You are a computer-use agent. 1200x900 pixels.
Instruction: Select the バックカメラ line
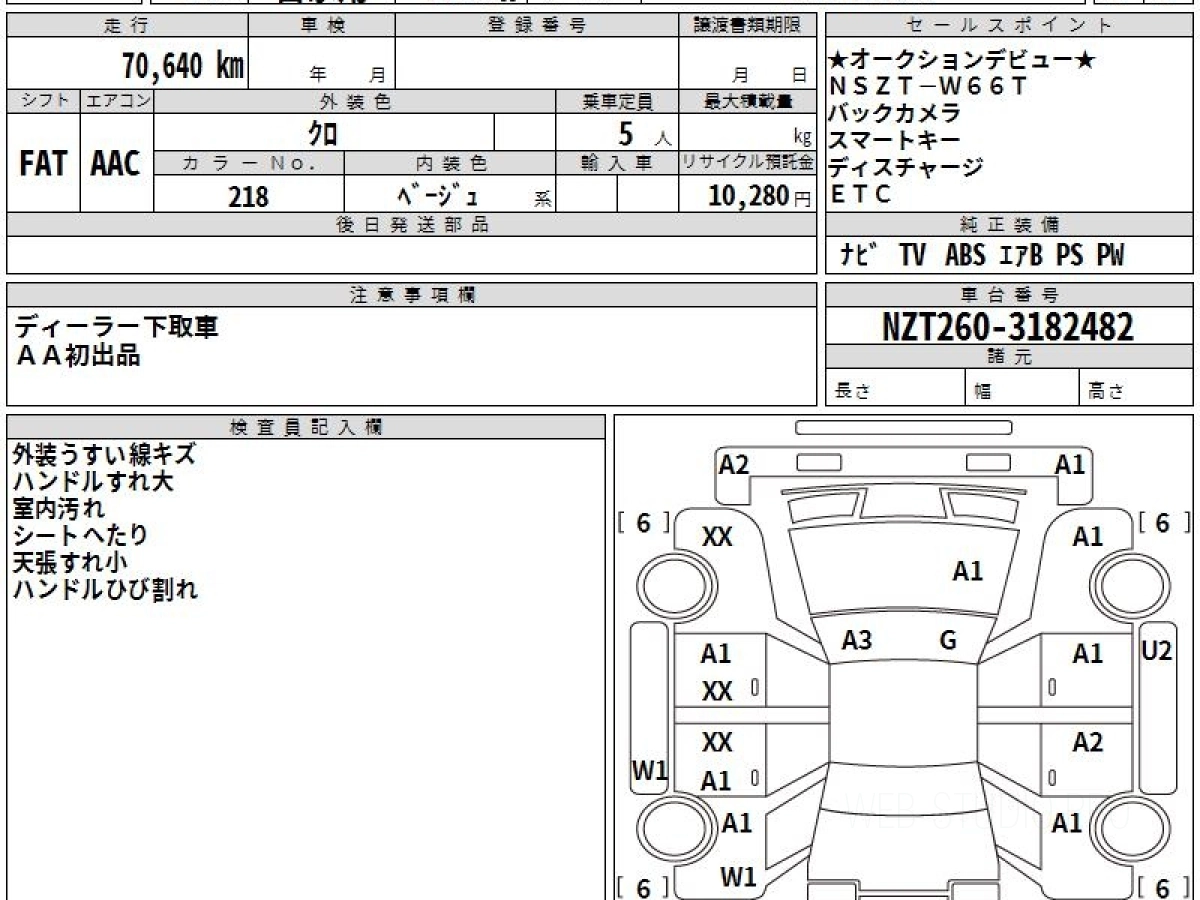(x=895, y=113)
